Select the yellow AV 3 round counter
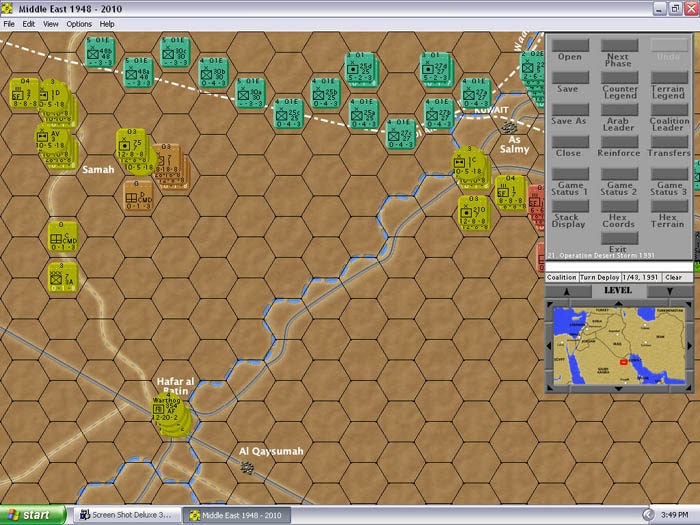The height and width of the screenshot is (525, 700). point(50,139)
